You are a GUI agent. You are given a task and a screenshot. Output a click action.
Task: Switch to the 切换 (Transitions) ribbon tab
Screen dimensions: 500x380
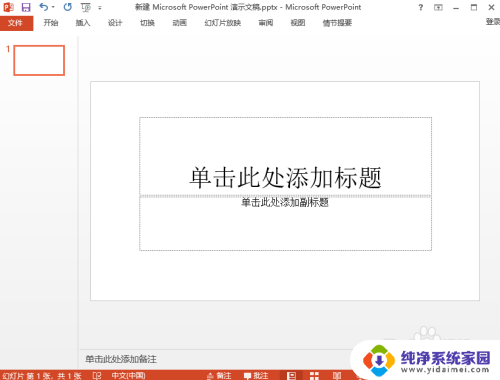pos(147,23)
